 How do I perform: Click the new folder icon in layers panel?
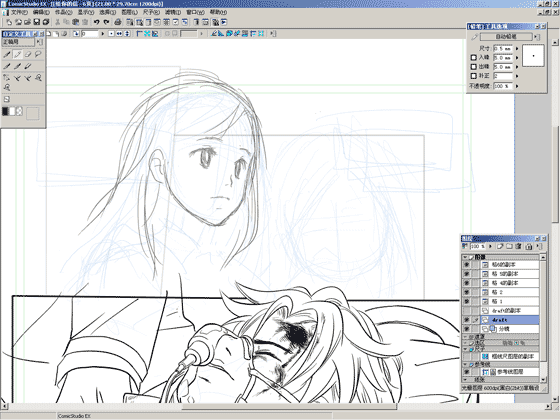coord(509,246)
